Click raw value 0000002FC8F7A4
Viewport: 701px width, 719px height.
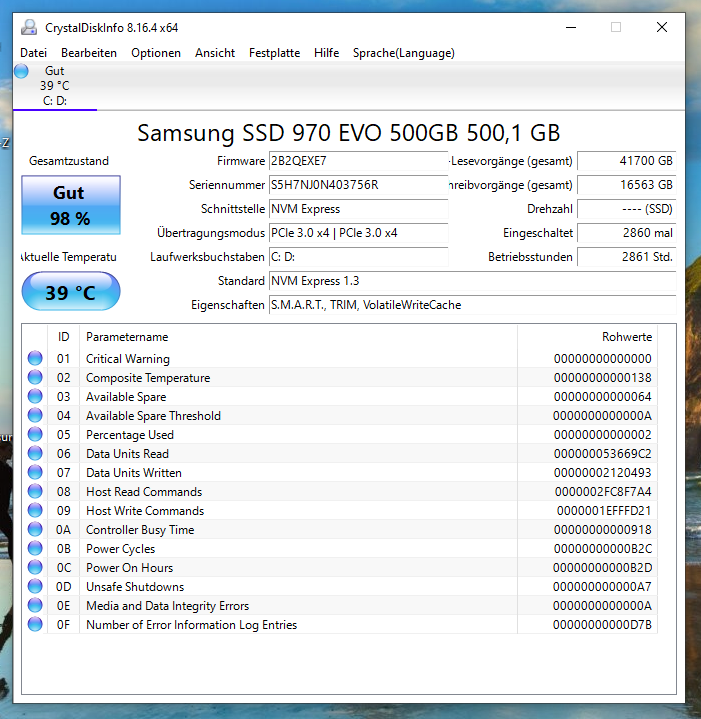(x=603, y=492)
